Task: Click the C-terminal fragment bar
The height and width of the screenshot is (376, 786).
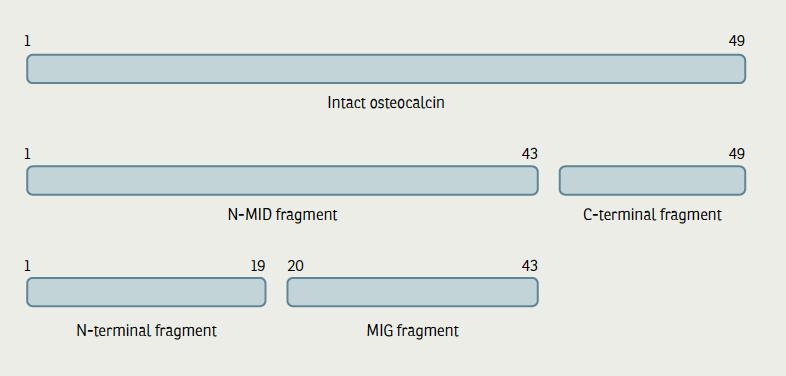Action: point(652,180)
